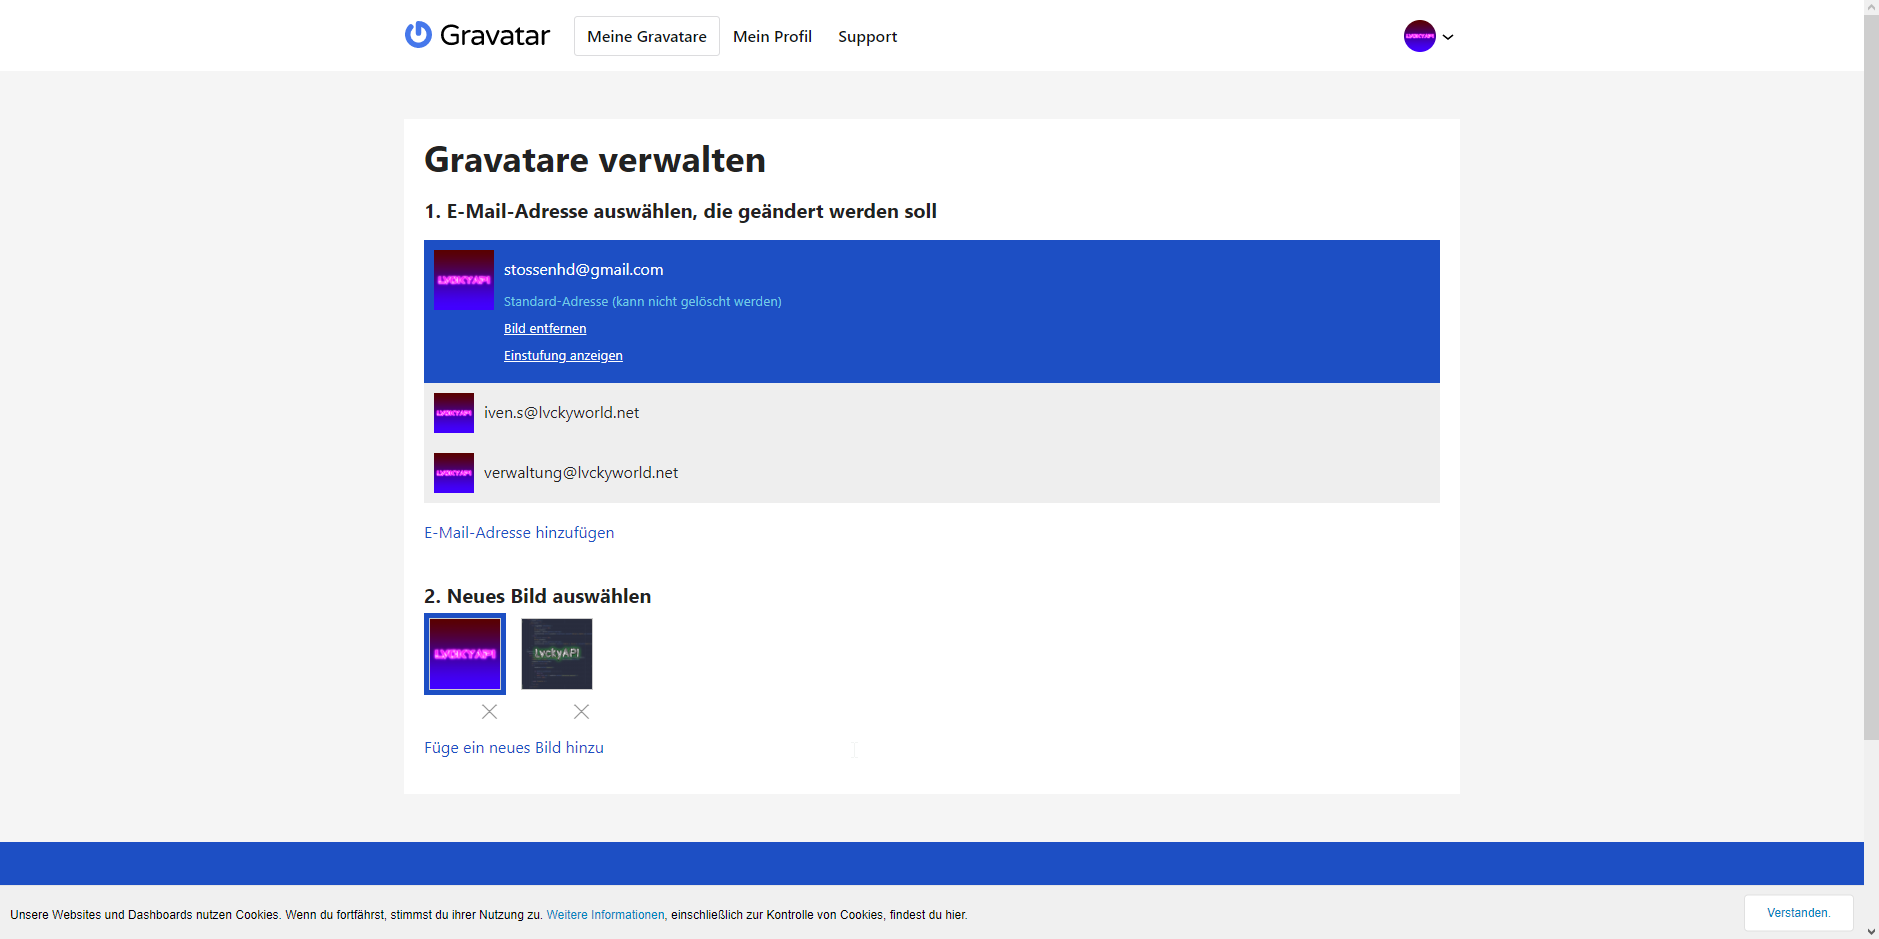The image size is (1879, 939).
Task: Select verwaltung@lvckyworld.net email address
Action: (x=580, y=473)
